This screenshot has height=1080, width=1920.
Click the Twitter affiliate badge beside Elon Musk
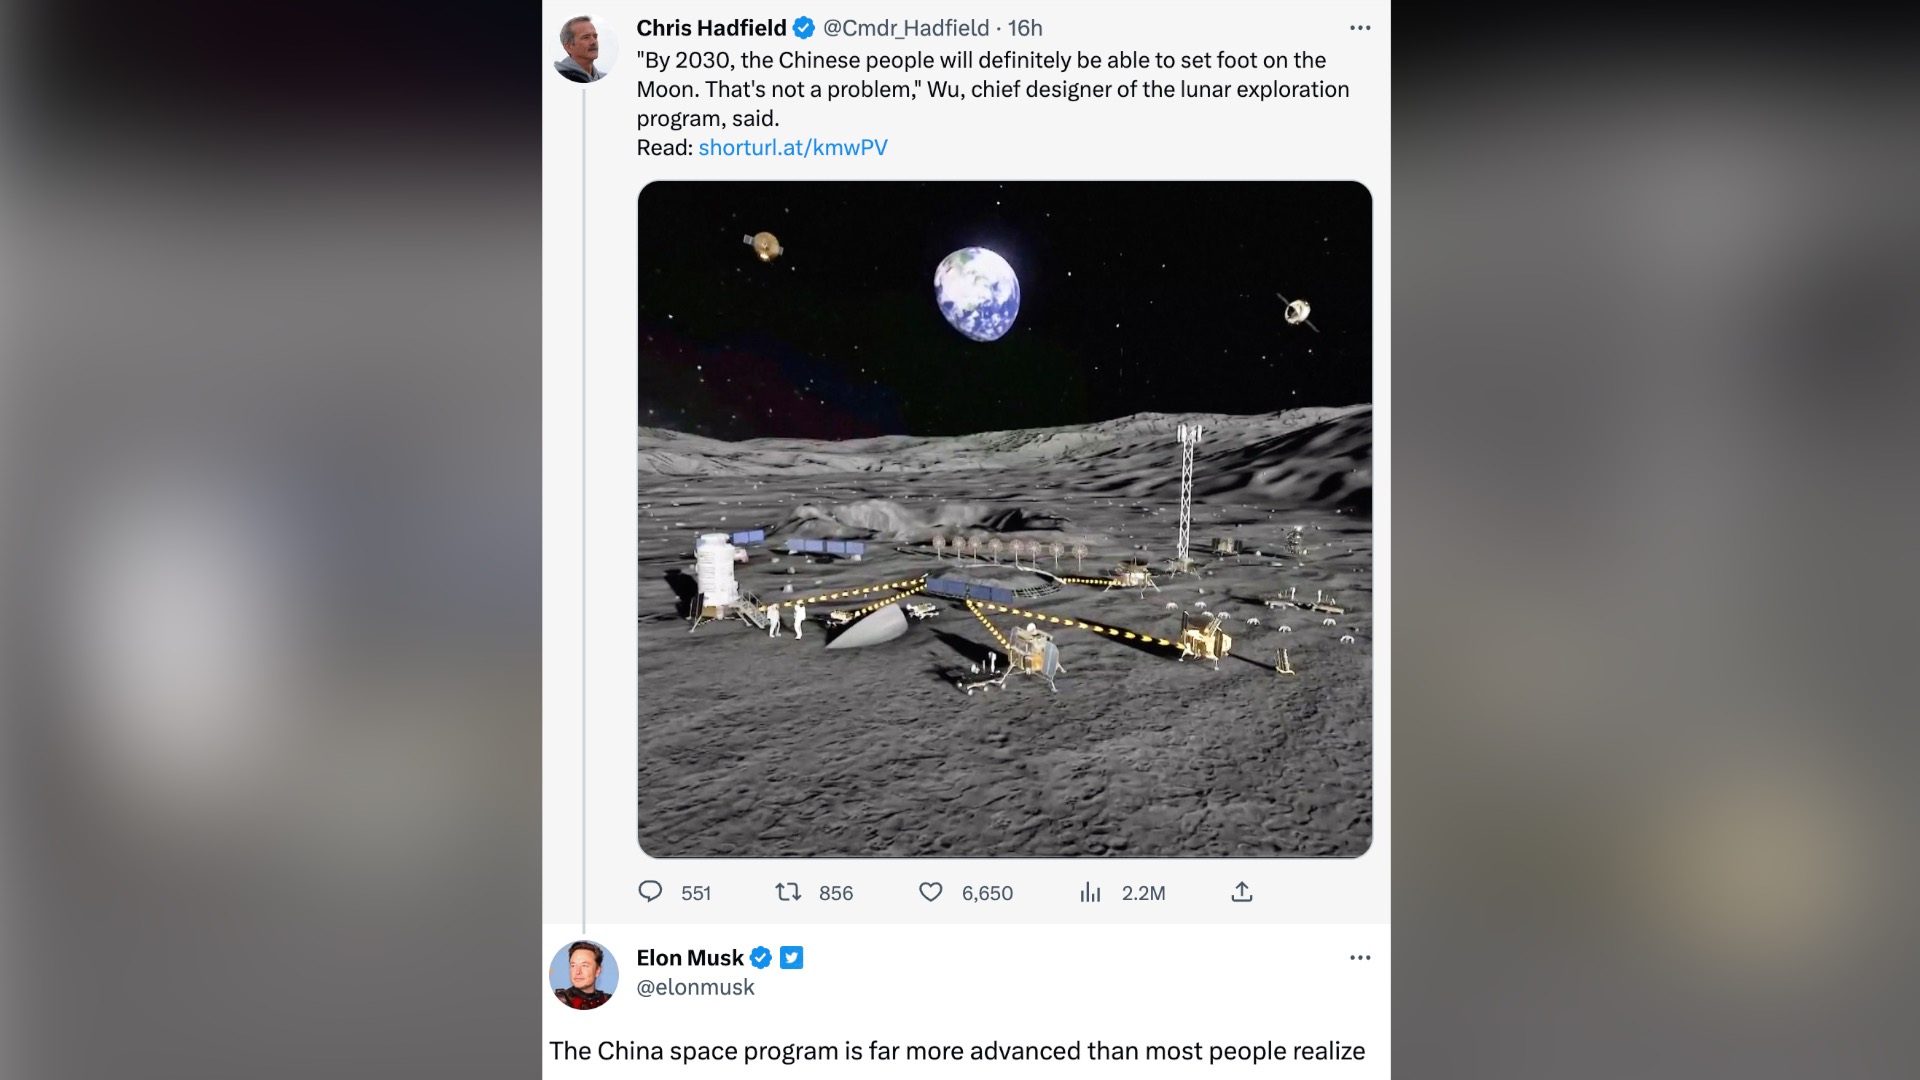[792, 958]
